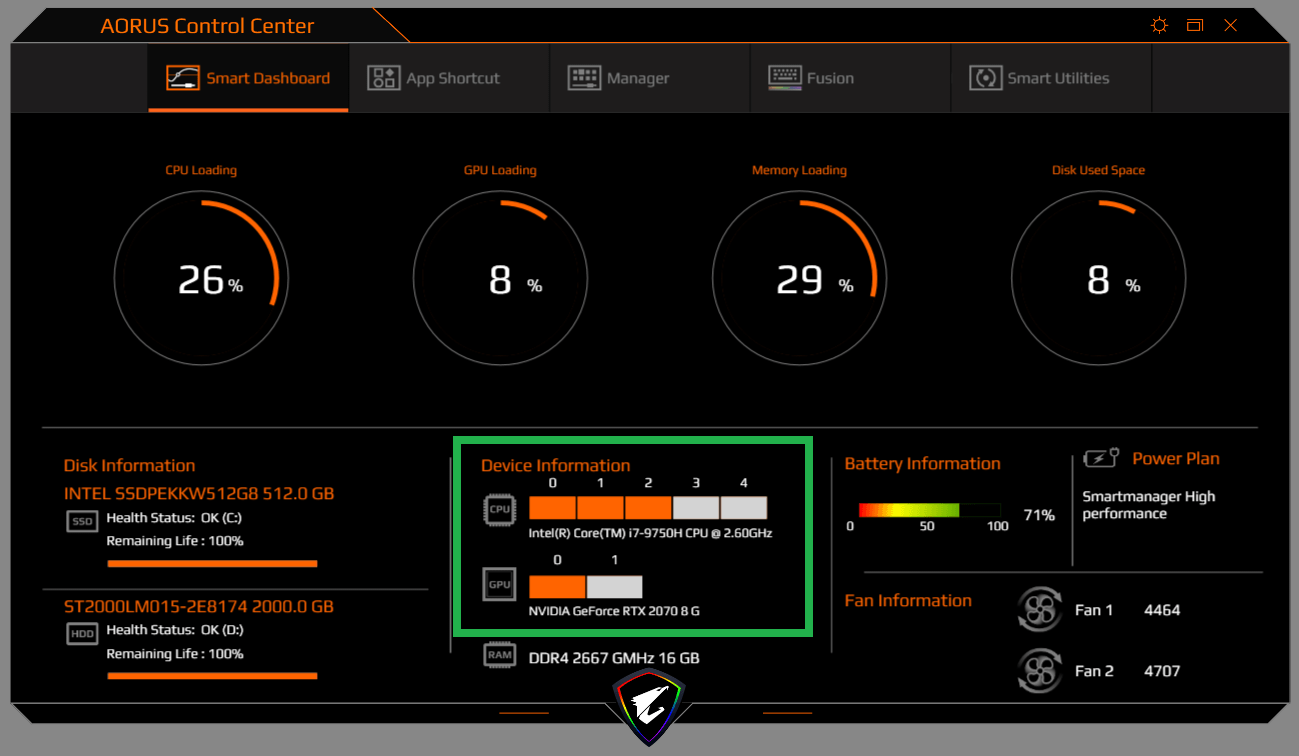This screenshot has width=1299, height=756.
Task: Click Smartmanager High performance text
Action: (x=1149, y=505)
